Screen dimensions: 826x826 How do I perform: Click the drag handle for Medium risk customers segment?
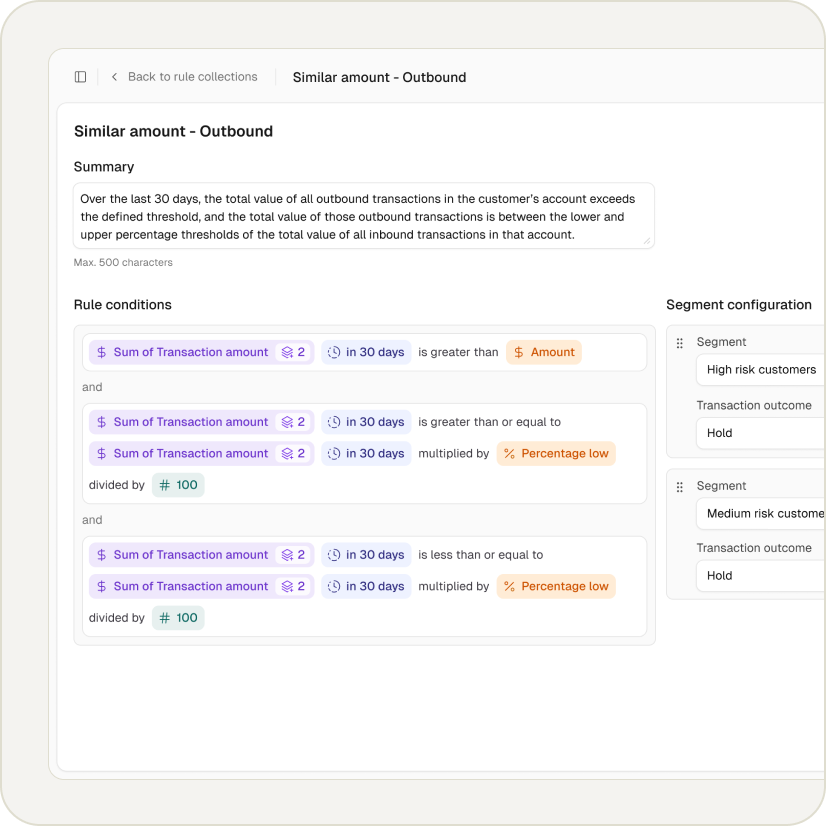tap(680, 487)
